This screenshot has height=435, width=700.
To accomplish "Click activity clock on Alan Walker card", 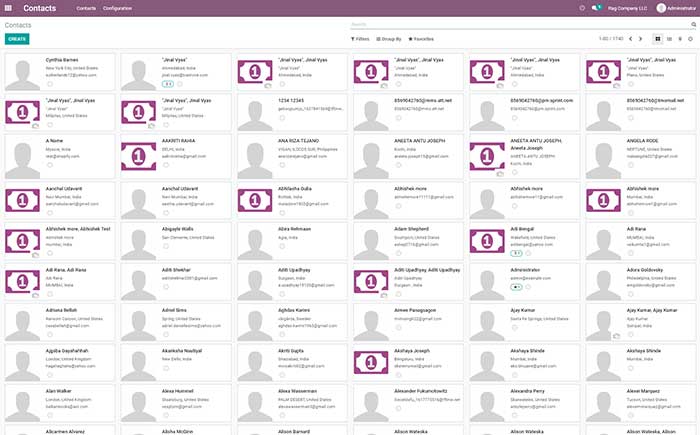I will pos(50,415).
